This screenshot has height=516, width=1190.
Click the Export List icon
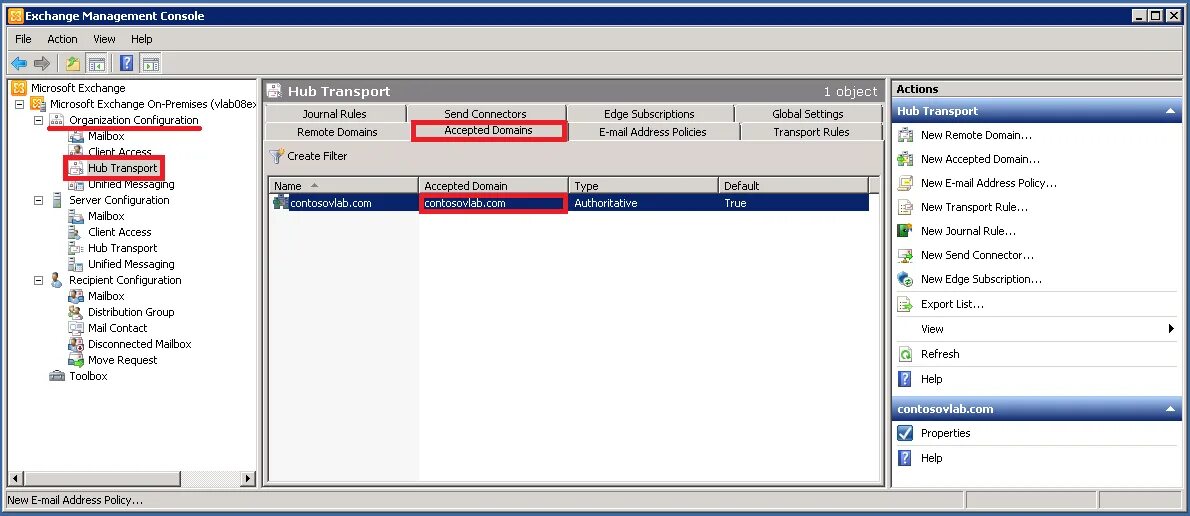tap(905, 304)
